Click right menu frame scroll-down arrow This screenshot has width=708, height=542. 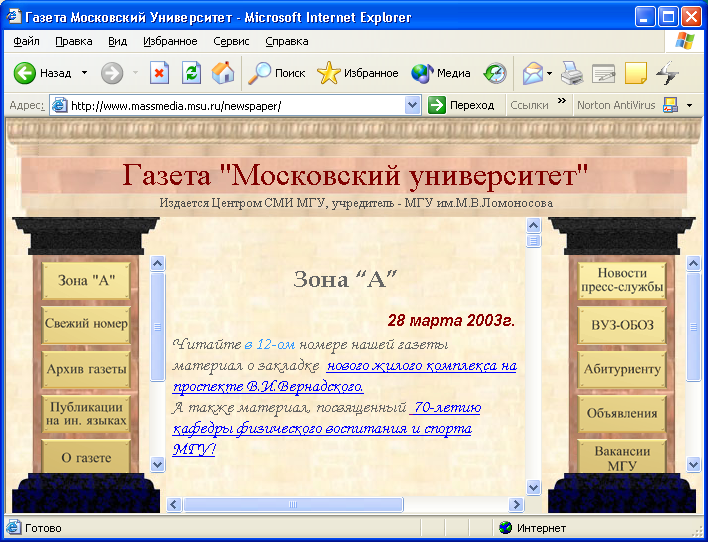[x=694, y=464]
